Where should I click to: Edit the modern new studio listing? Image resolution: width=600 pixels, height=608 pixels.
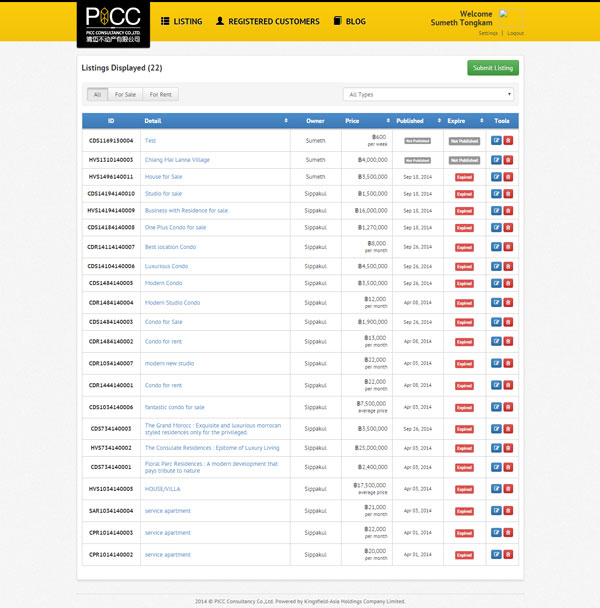(x=496, y=363)
